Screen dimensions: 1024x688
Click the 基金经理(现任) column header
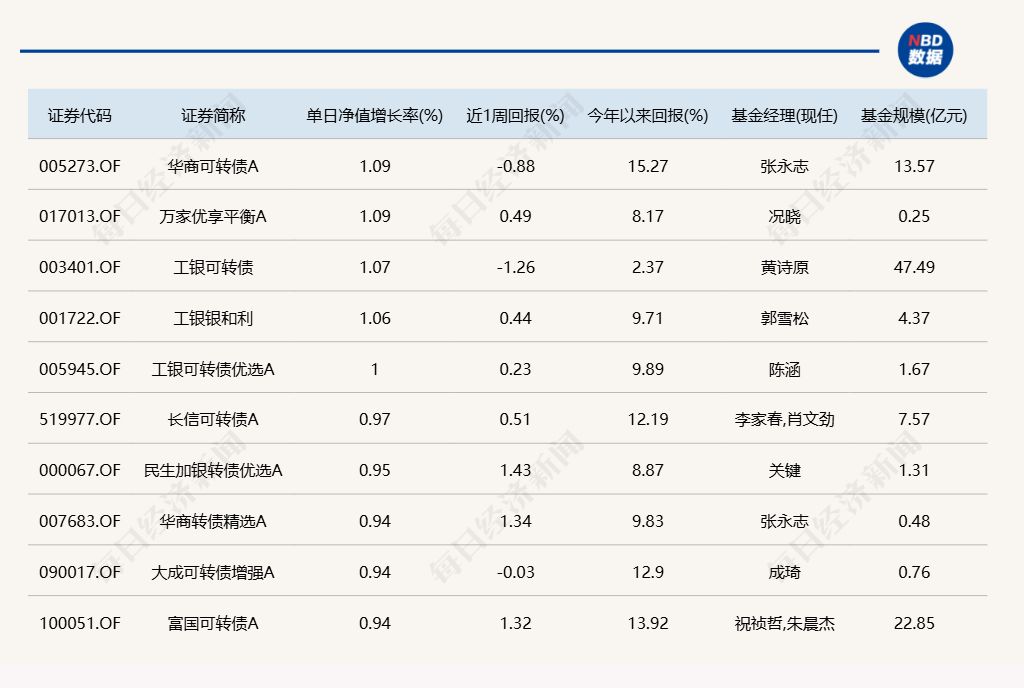point(784,115)
